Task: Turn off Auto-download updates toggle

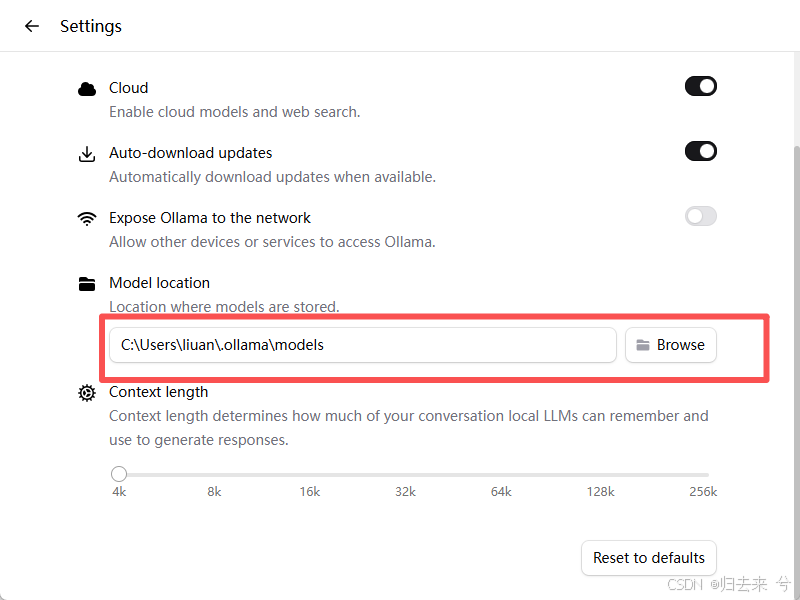Action: [701, 151]
